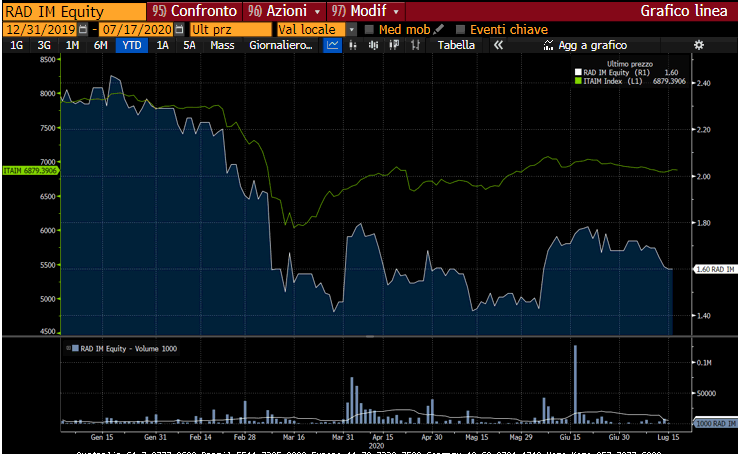Open the end date calendar picker

click(179, 30)
